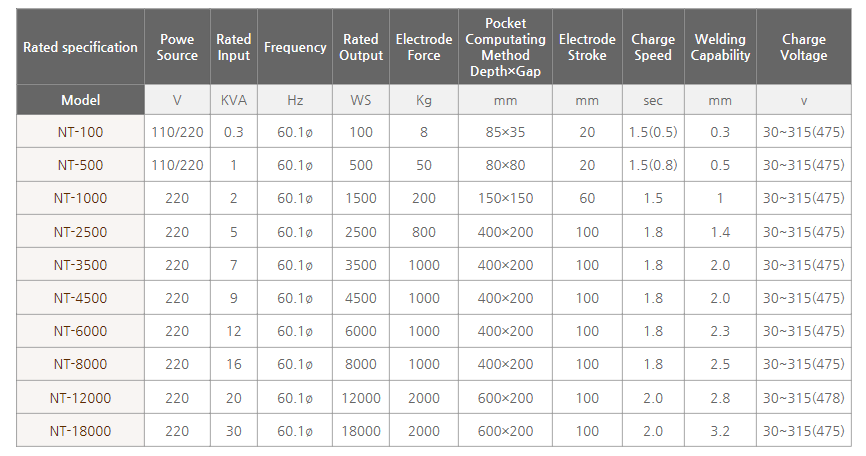Image resolution: width=866 pixels, height=456 pixels.
Task: Select the Rated Input column header
Action: click(x=234, y=47)
